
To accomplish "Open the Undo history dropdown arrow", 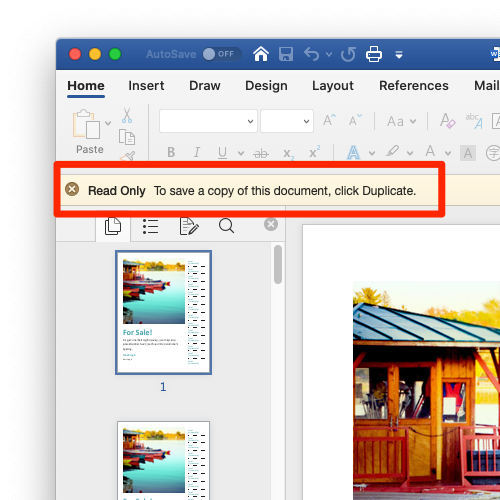I will coord(329,54).
